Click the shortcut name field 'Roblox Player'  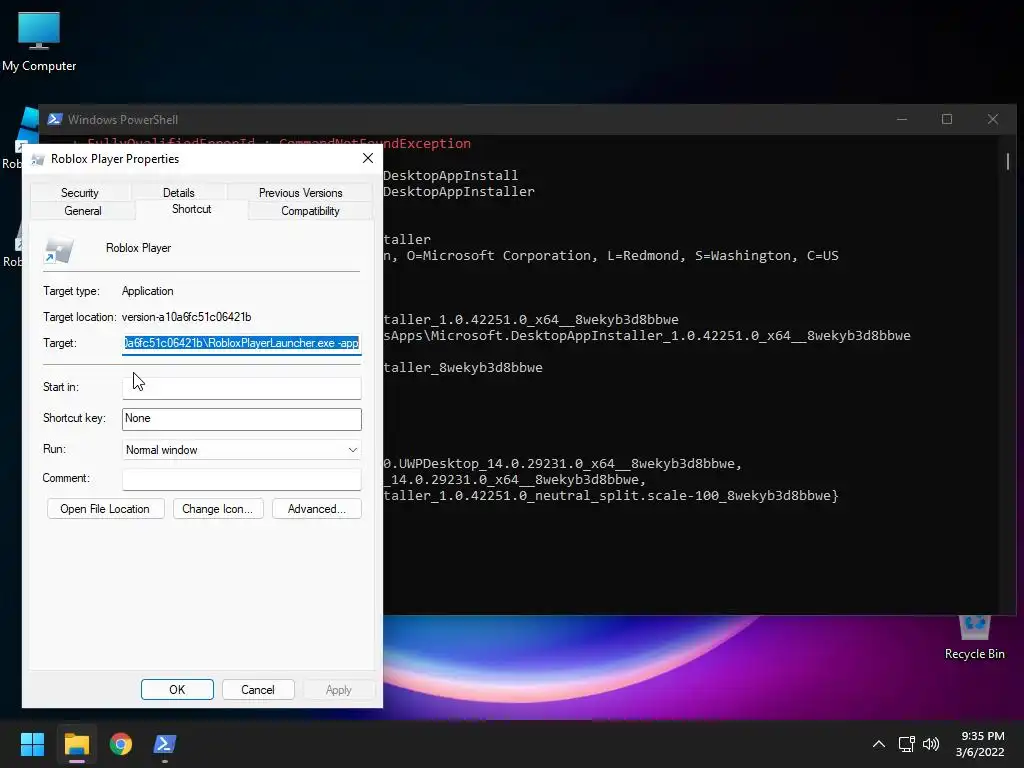point(138,248)
